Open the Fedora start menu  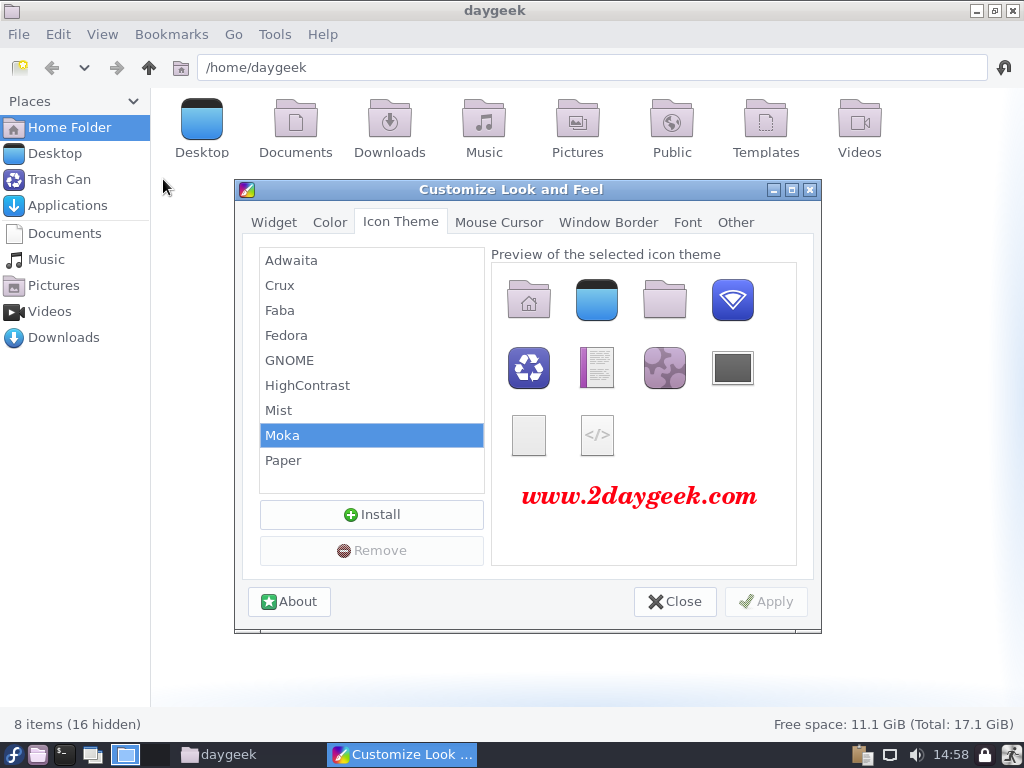(x=14, y=755)
